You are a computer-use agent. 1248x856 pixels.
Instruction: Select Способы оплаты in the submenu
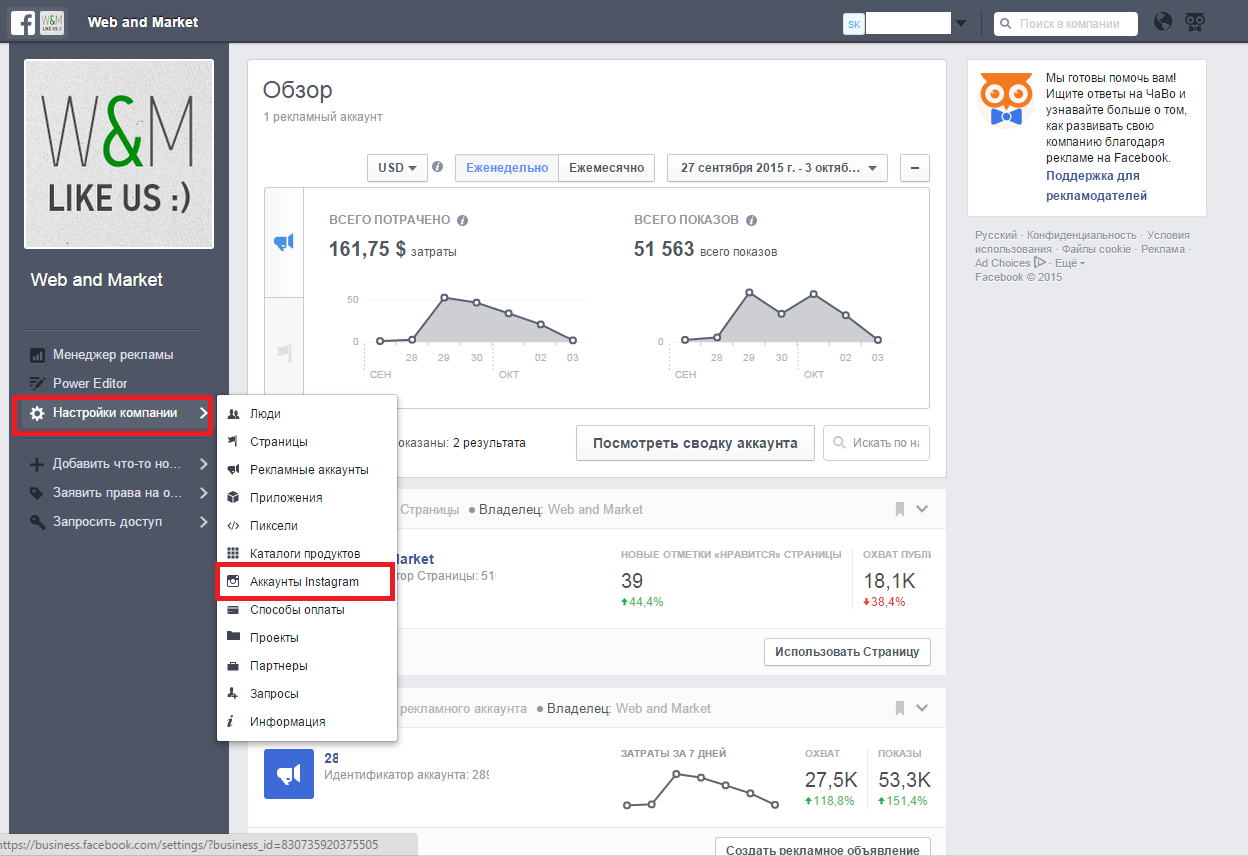coord(307,609)
